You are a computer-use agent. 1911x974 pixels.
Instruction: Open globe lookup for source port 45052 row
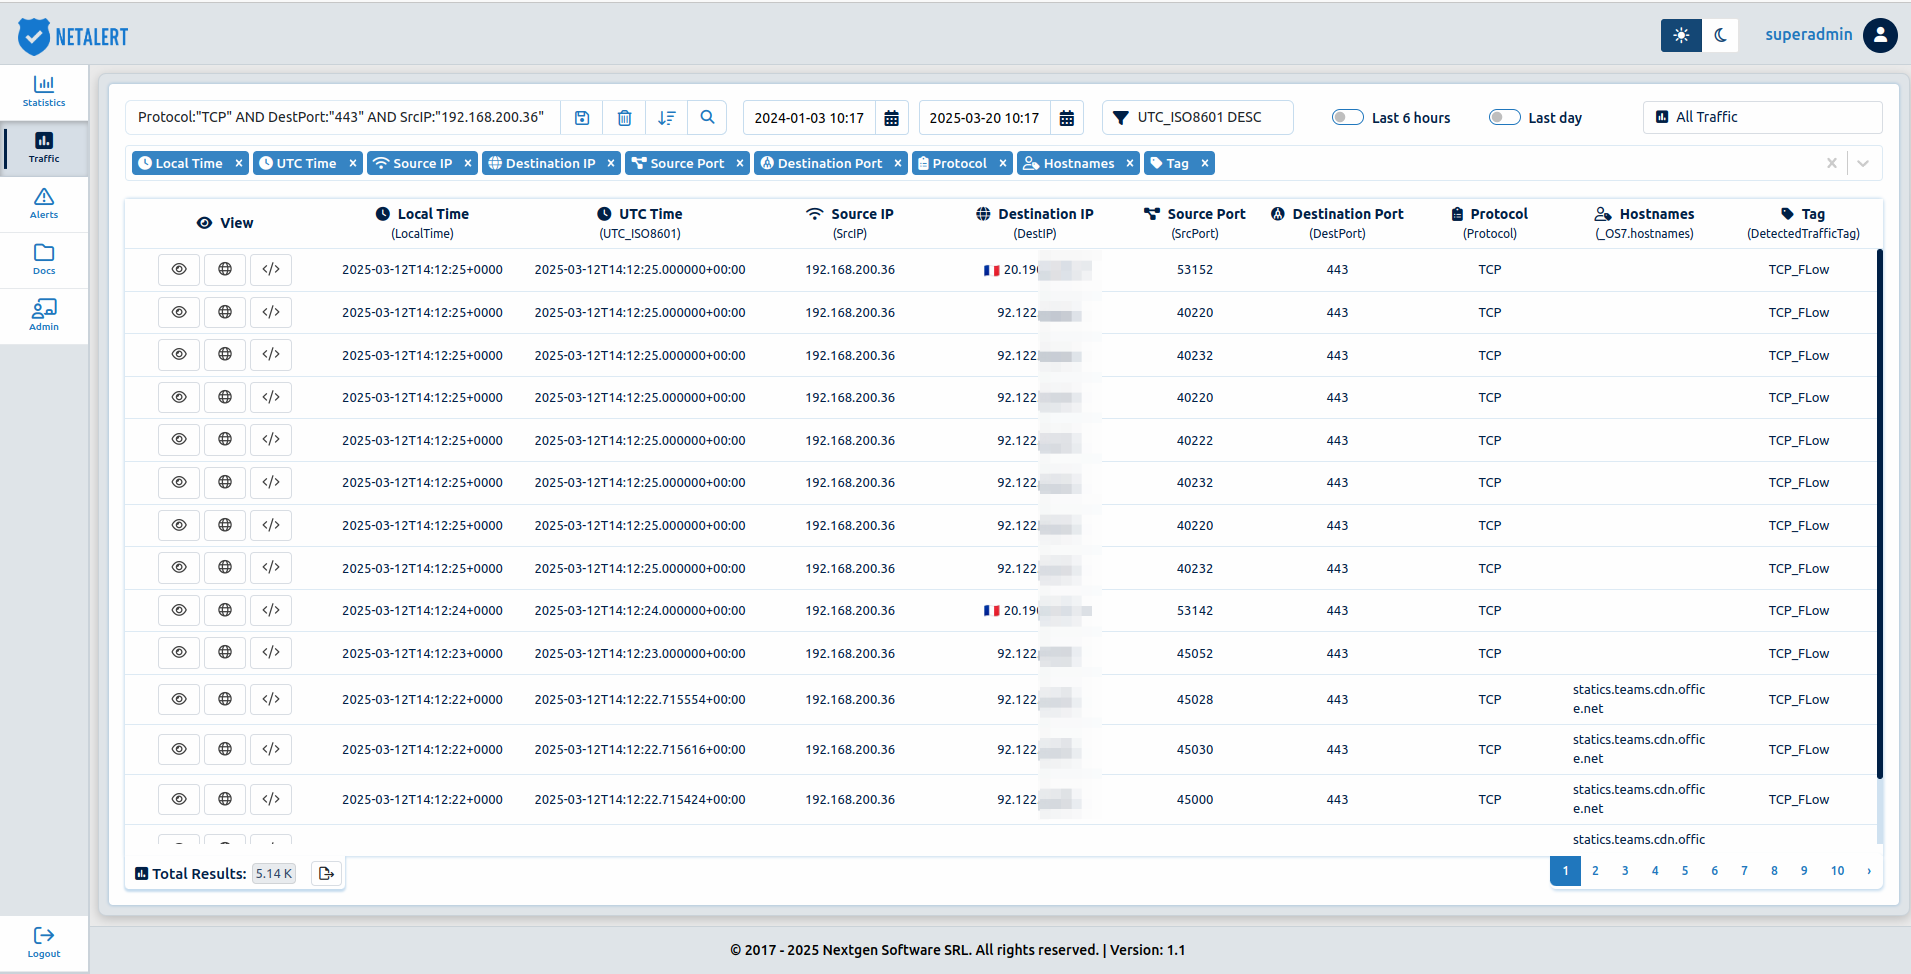click(225, 652)
